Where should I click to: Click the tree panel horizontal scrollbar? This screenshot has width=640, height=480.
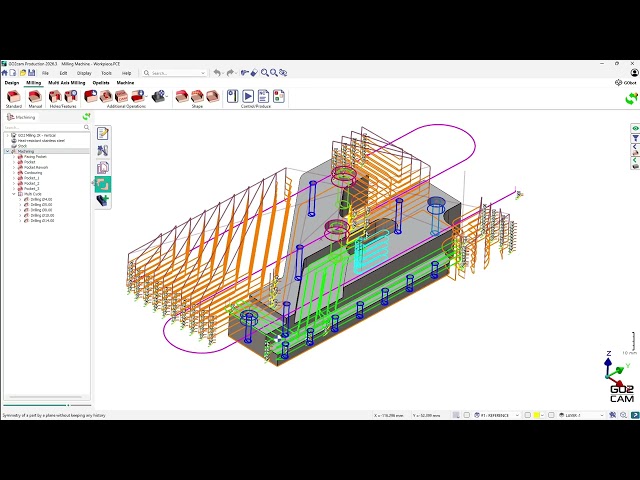46,397
